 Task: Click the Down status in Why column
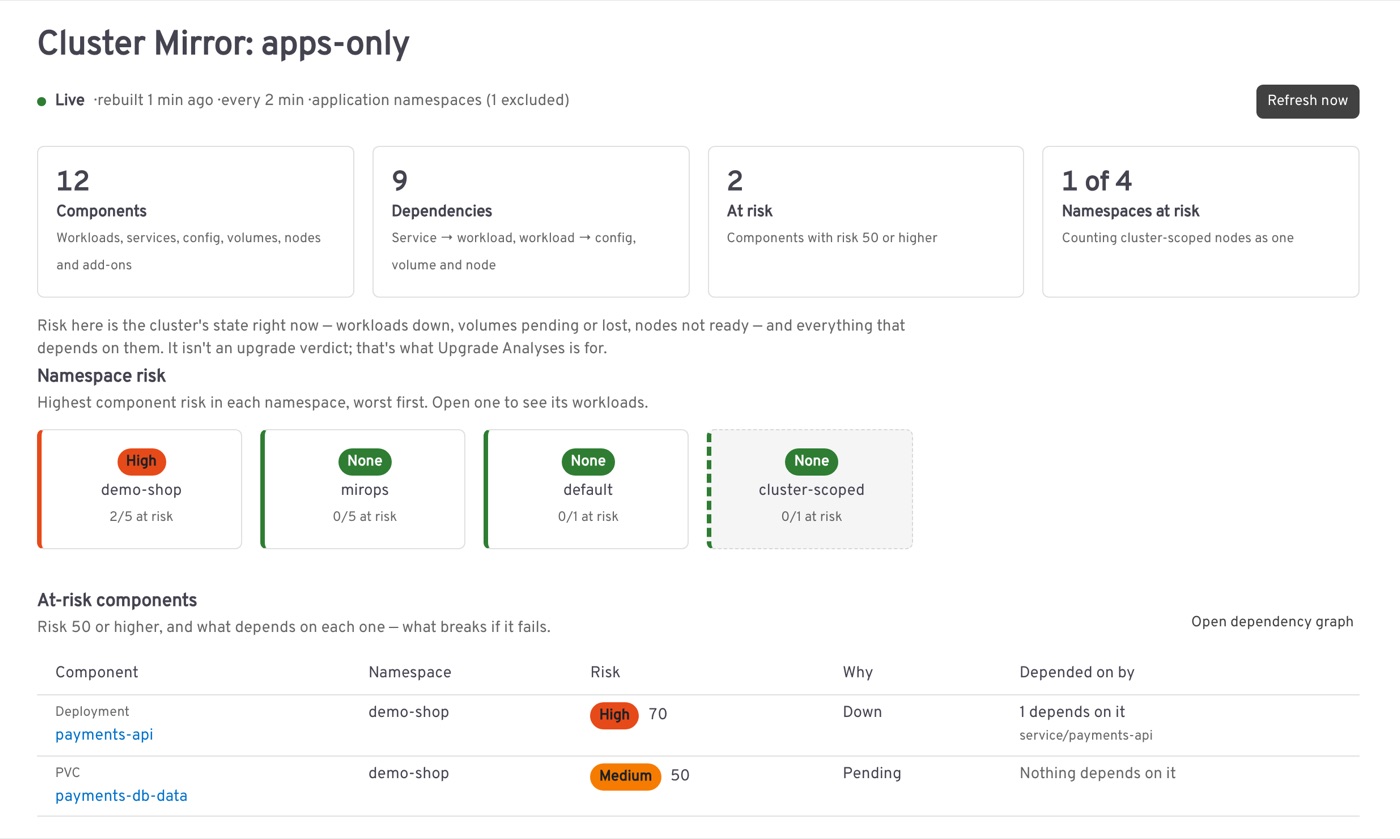click(x=863, y=713)
